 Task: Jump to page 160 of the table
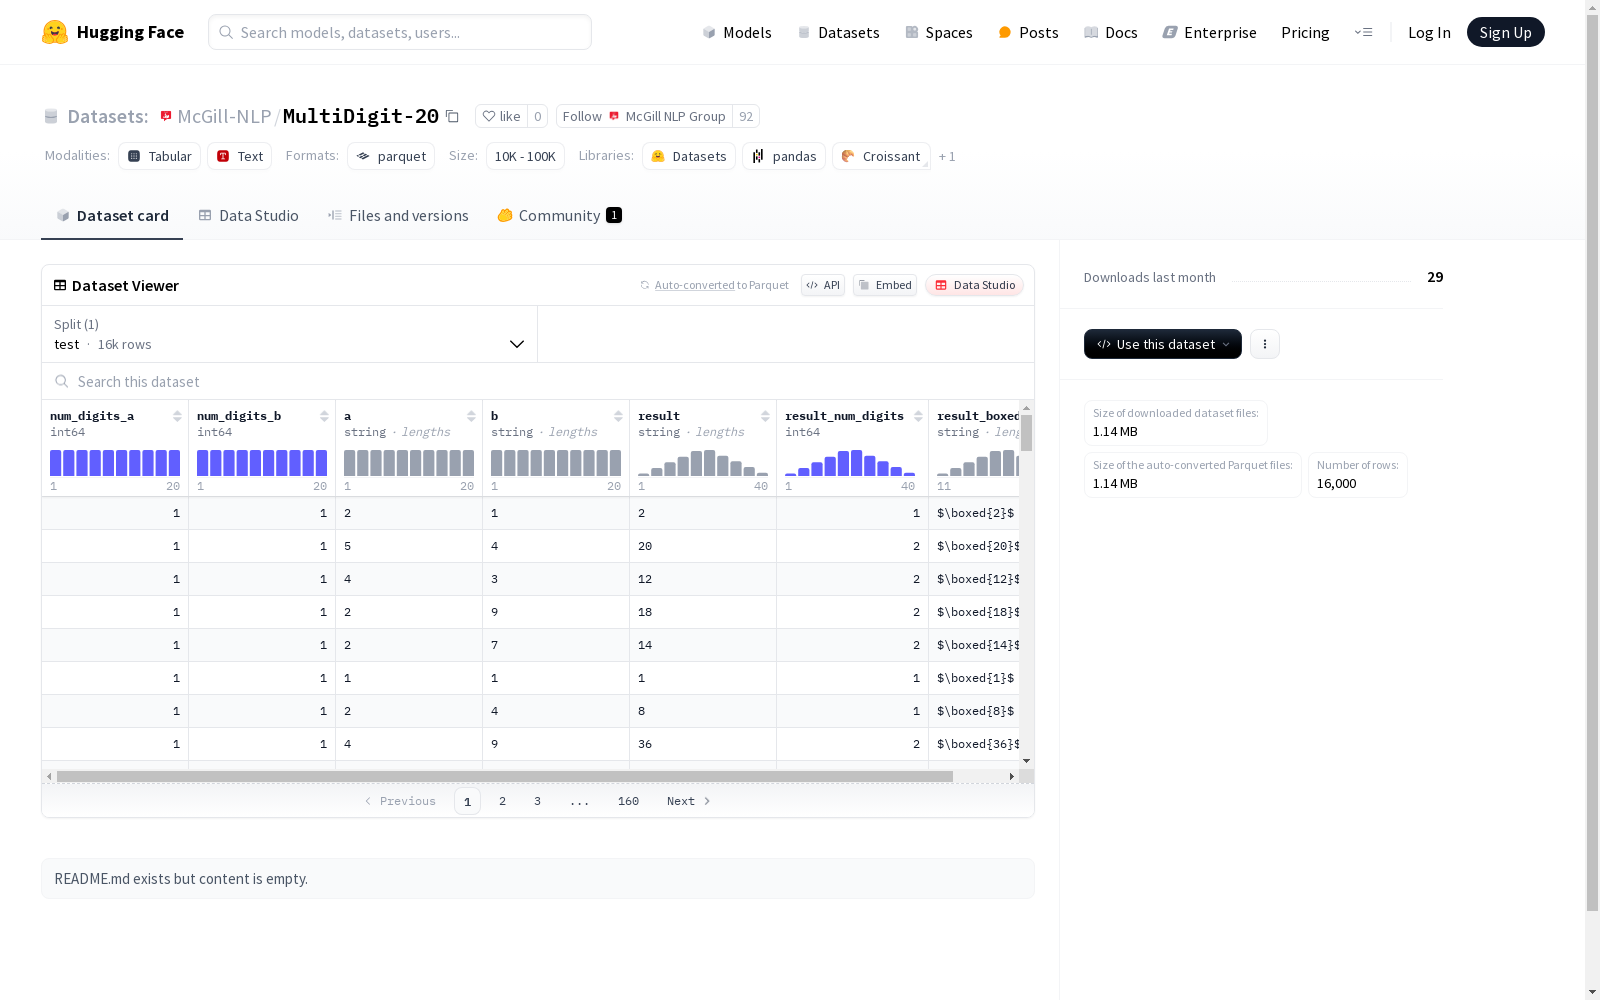click(628, 801)
